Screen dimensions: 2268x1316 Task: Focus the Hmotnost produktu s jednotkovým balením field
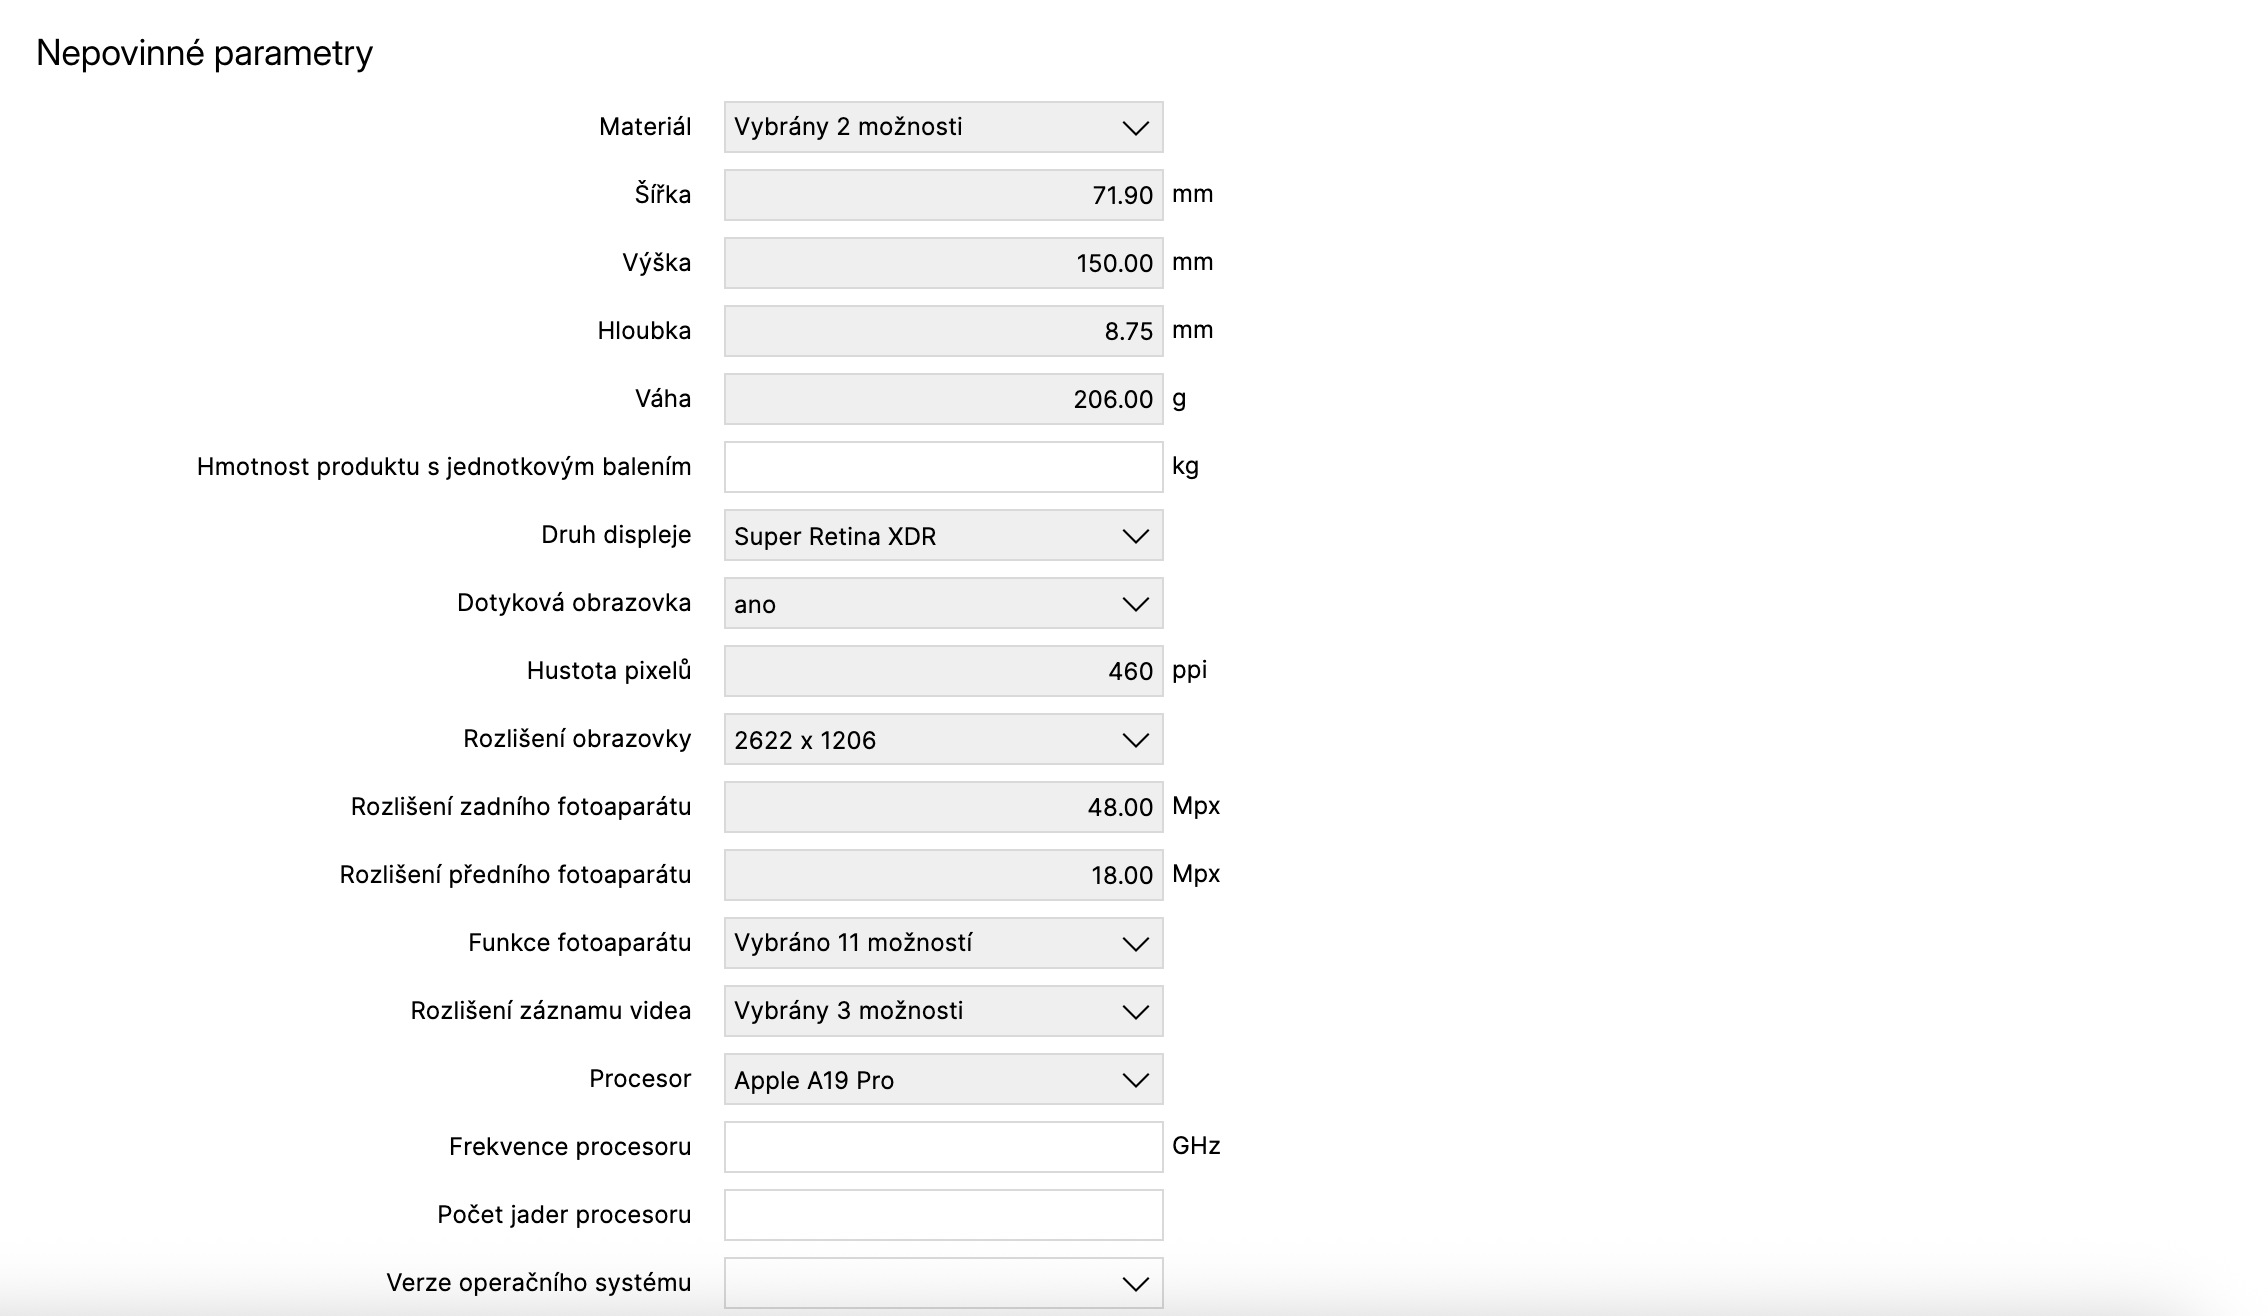[x=942, y=467]
